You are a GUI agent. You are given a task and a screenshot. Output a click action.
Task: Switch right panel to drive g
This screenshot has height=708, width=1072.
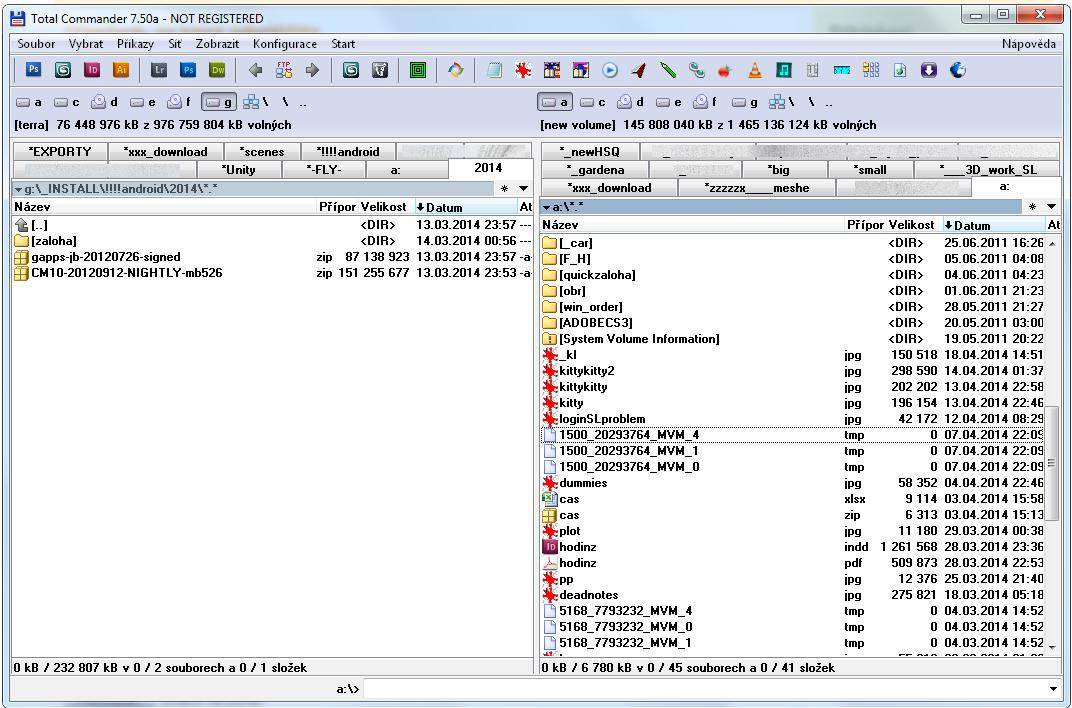tap(745, 103)
